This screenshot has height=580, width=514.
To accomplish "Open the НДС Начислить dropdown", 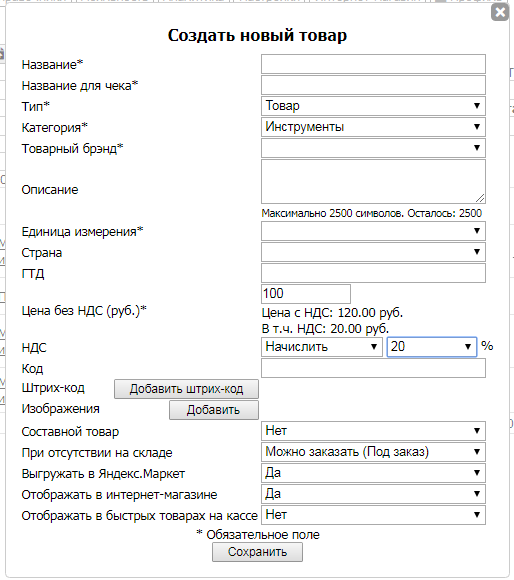I will point(322,347).
